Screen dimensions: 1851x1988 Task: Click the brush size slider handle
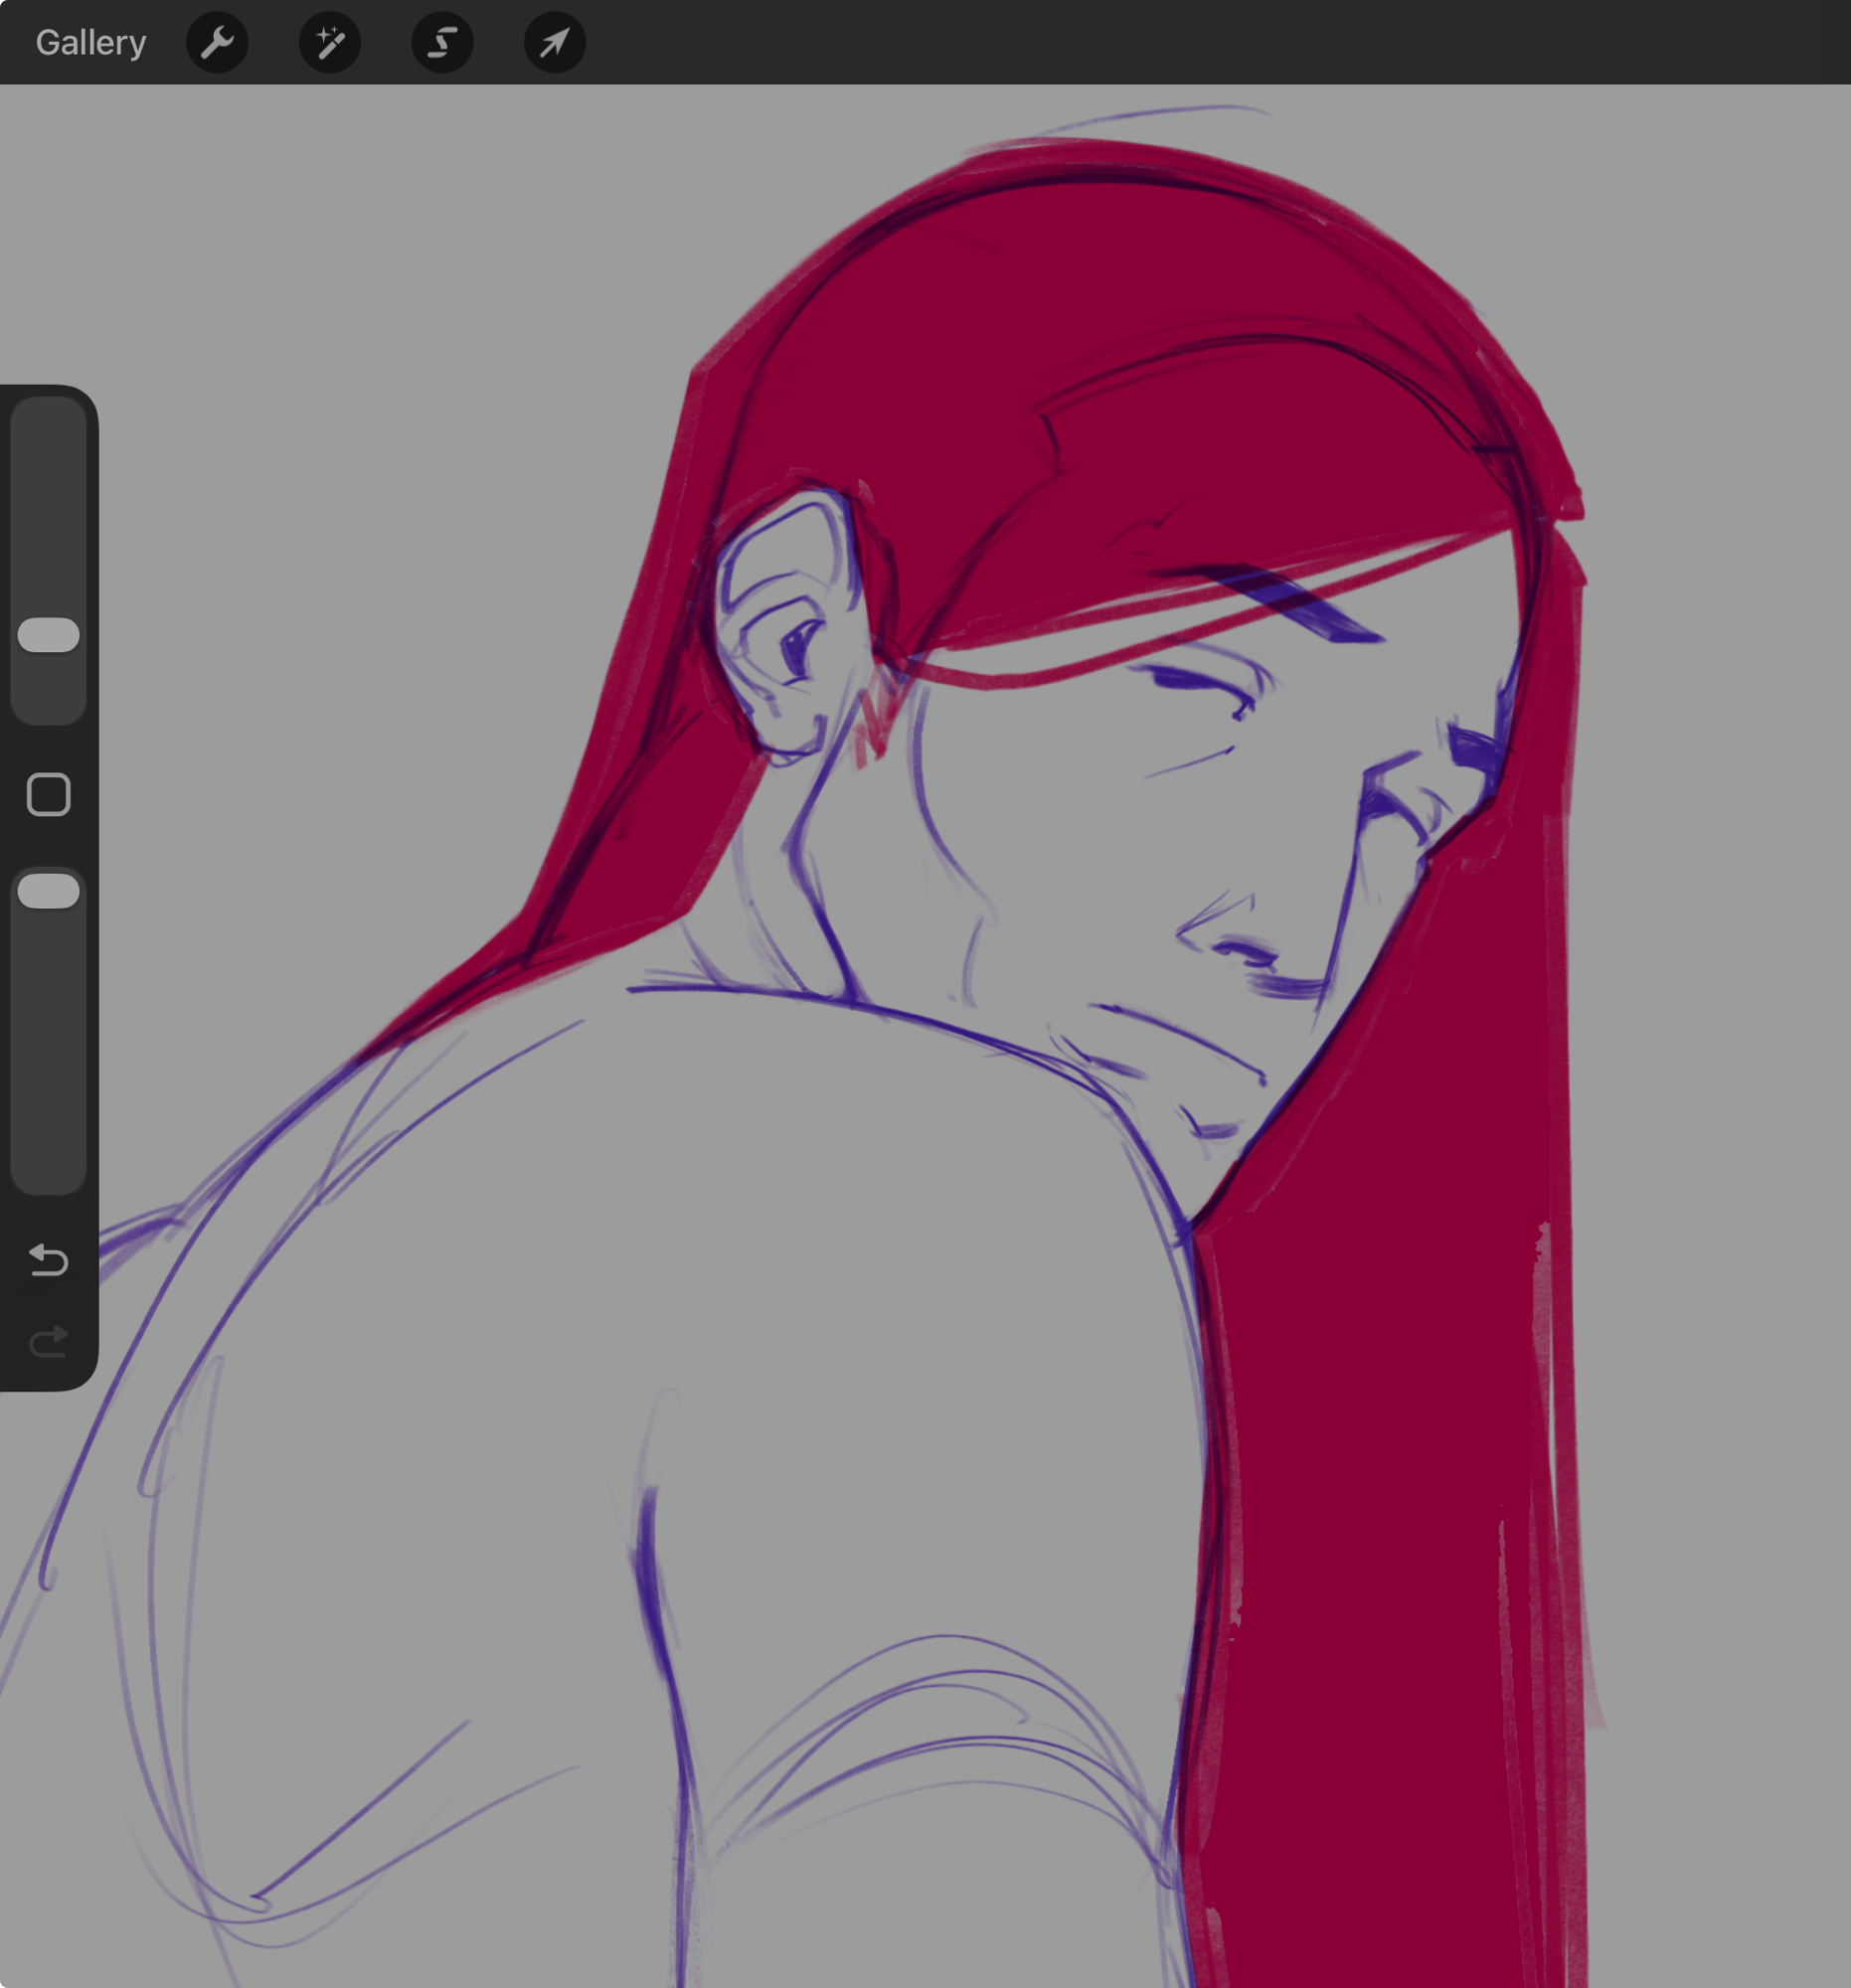(x=48, y=635)
